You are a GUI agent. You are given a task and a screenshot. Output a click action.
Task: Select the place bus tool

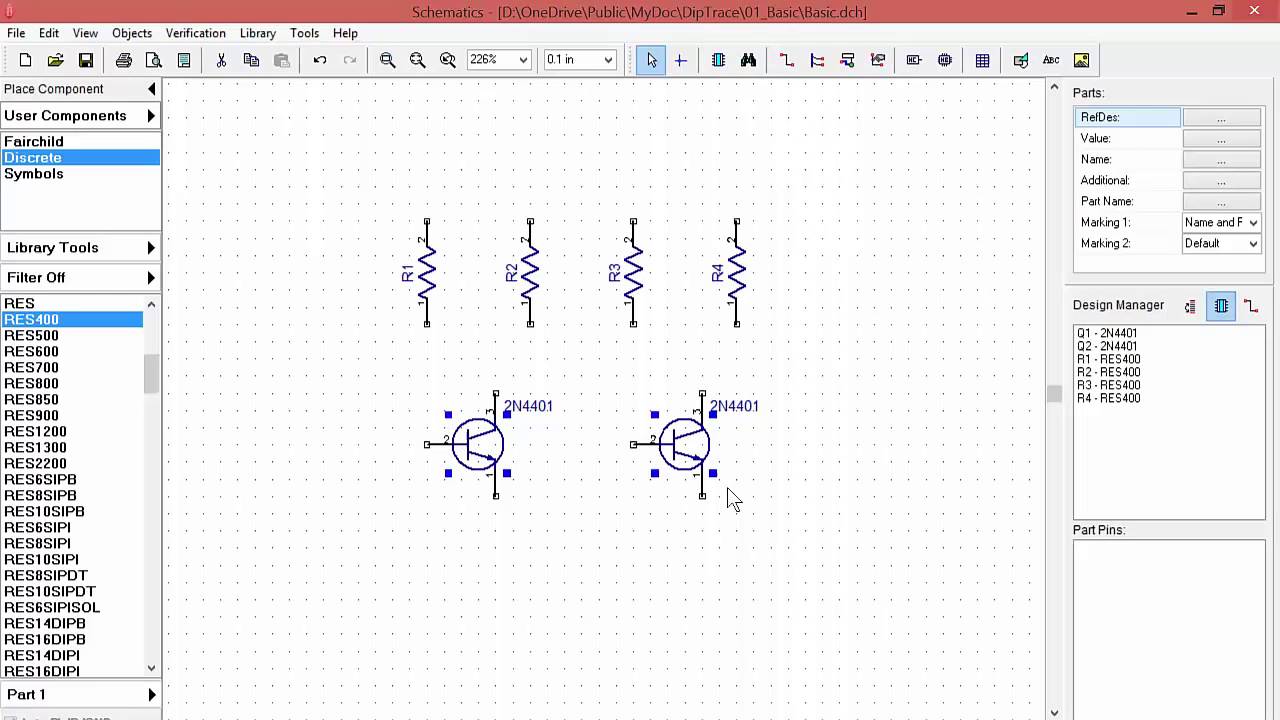[x=817, y=60]
